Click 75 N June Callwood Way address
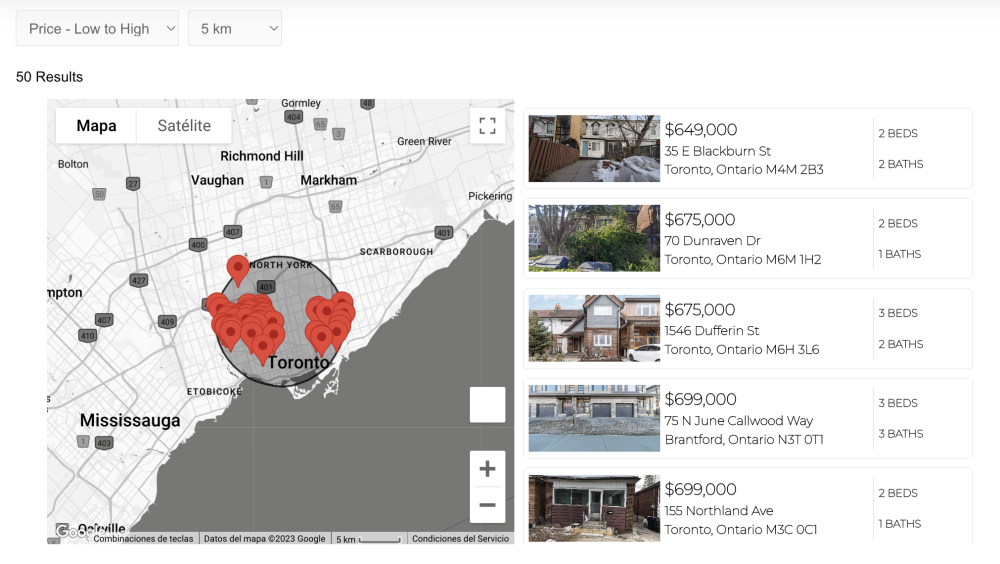Image resolution: width=1000 pixels, height=564 pixels. pos(739,420)
